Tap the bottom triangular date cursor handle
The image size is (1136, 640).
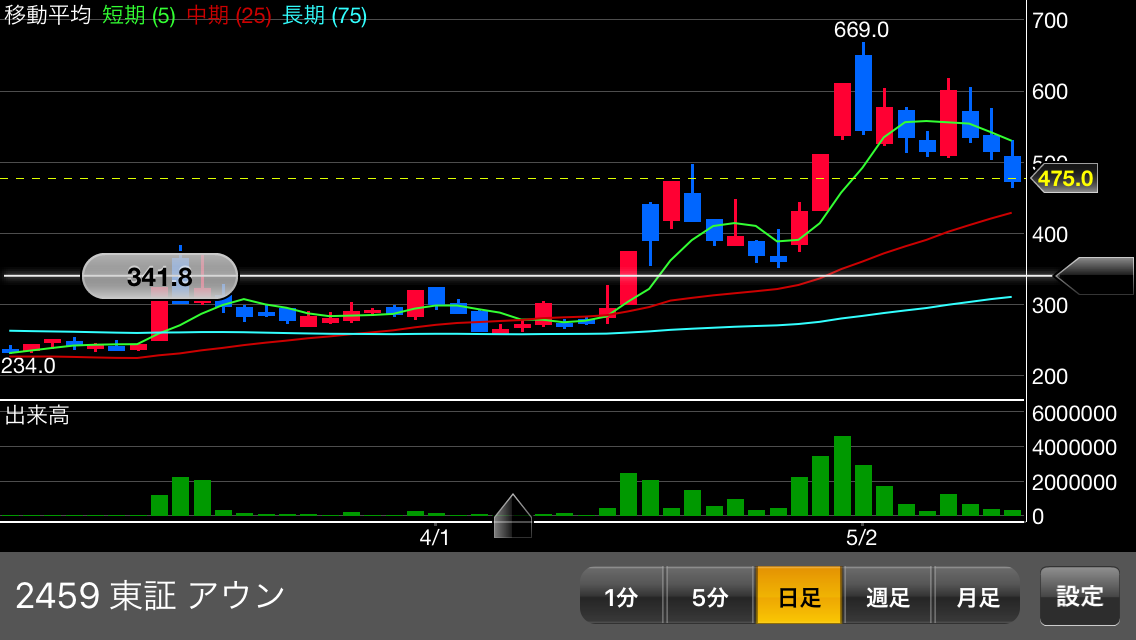point(512,516)
